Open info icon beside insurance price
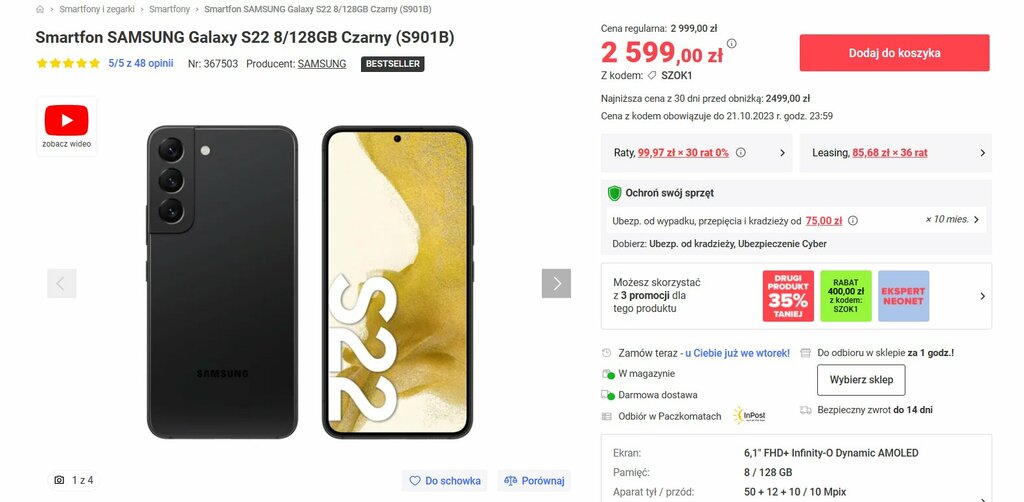Viewport: 1024px width, 502px height. [852, 221]
